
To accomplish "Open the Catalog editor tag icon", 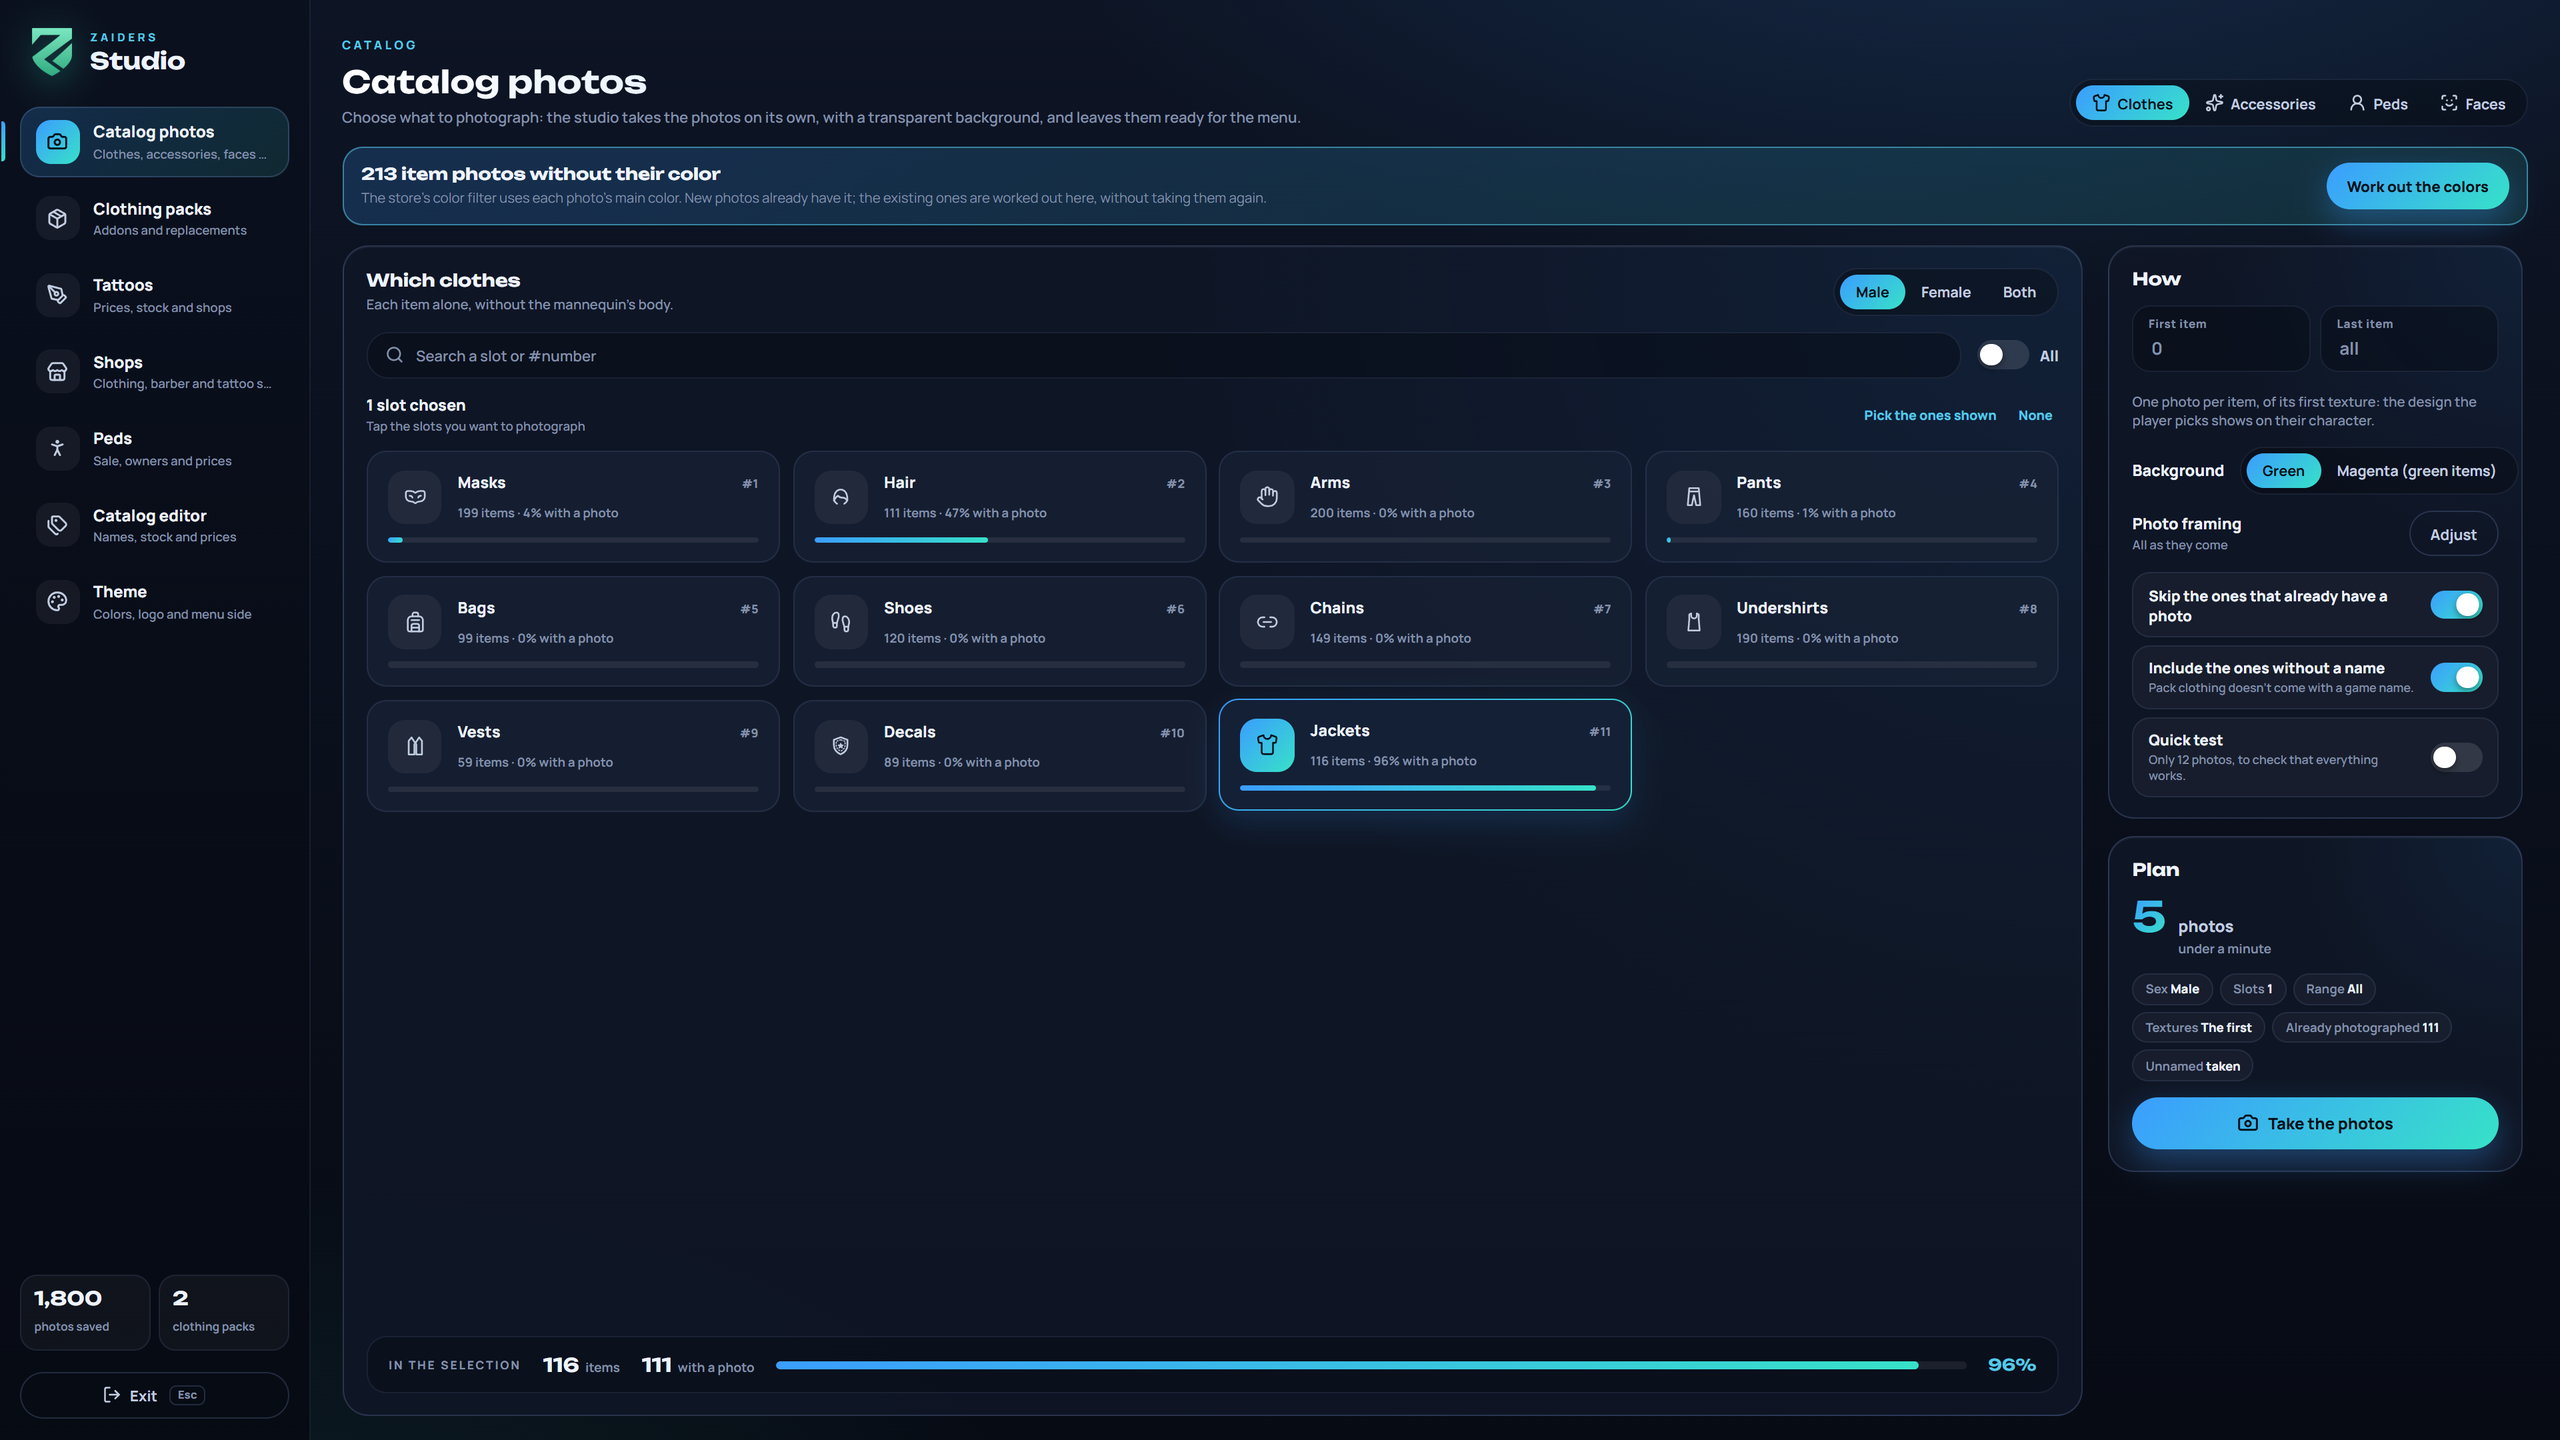I will tap(57, 525).
